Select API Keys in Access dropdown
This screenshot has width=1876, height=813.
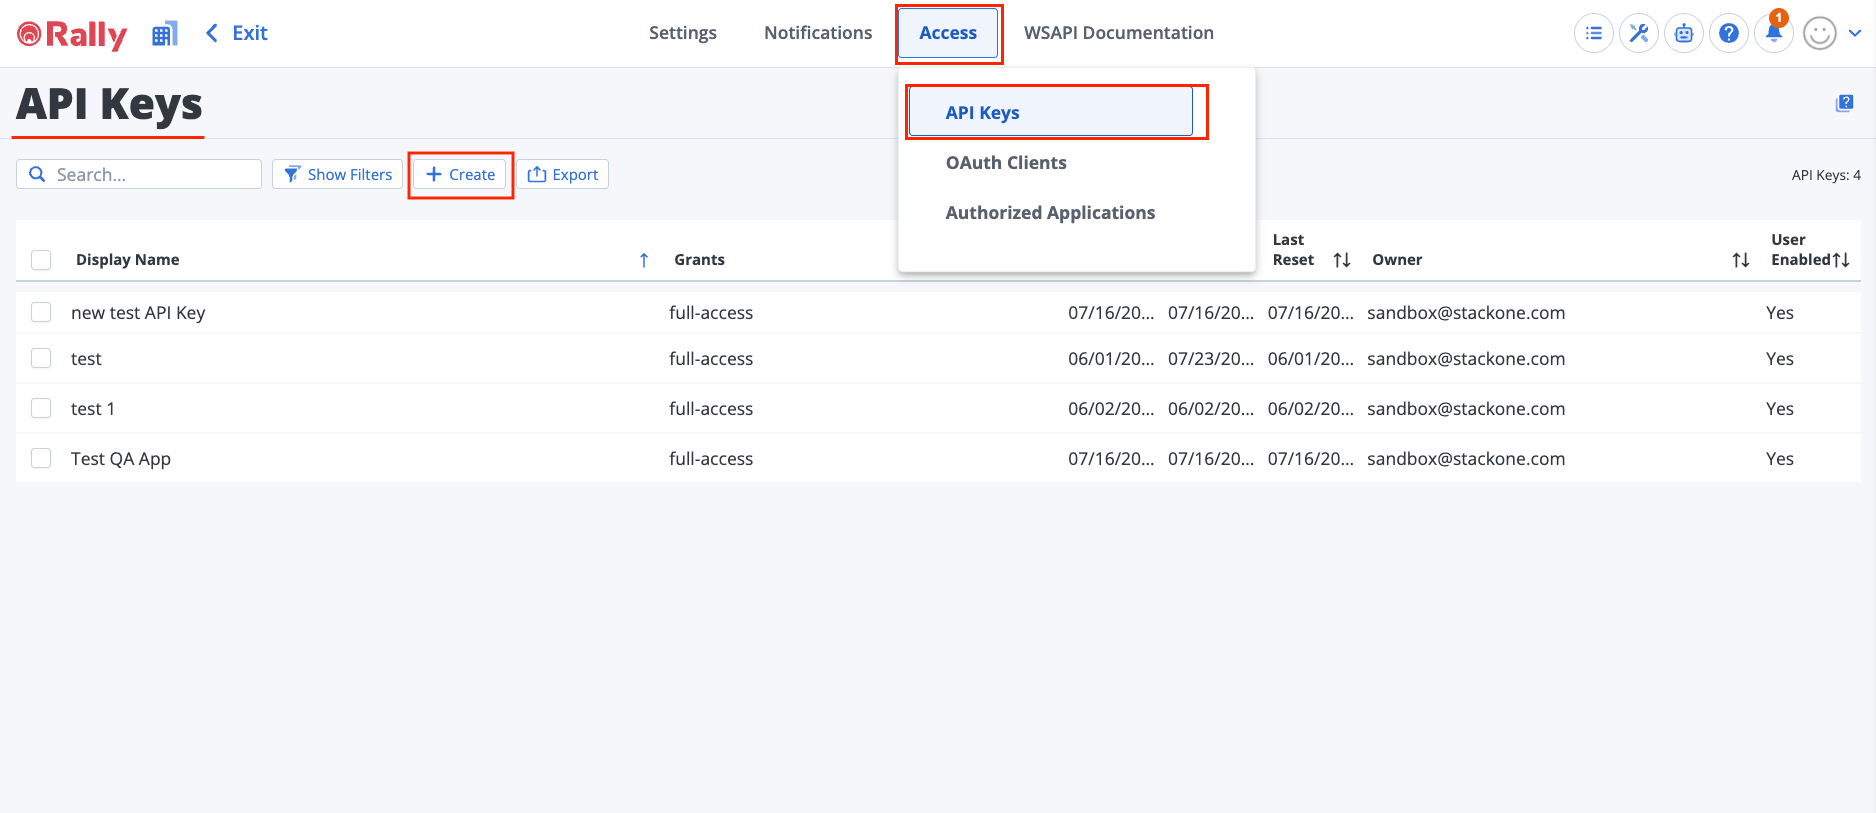click(x=1050, y=112)
